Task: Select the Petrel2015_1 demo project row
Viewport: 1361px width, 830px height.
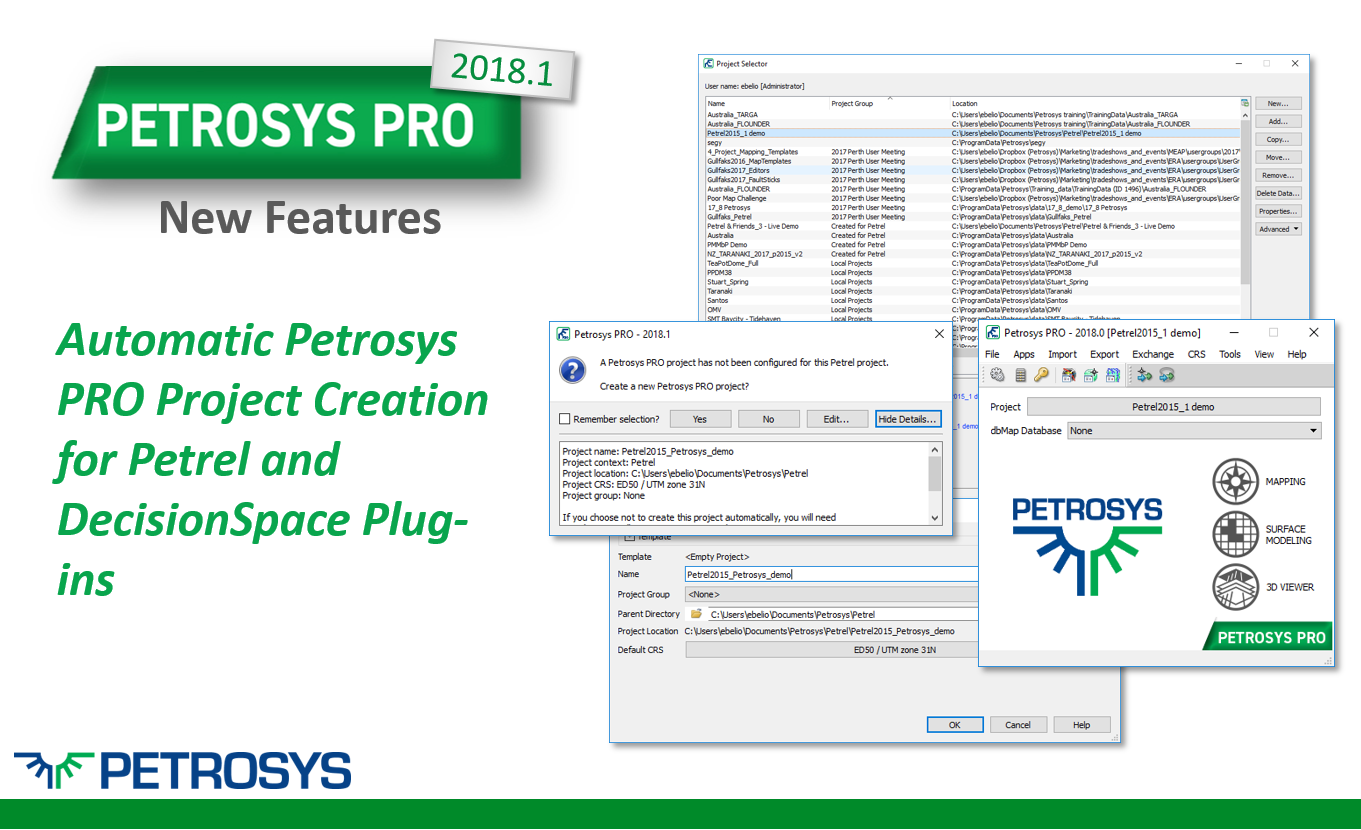Action: [972, 133]
